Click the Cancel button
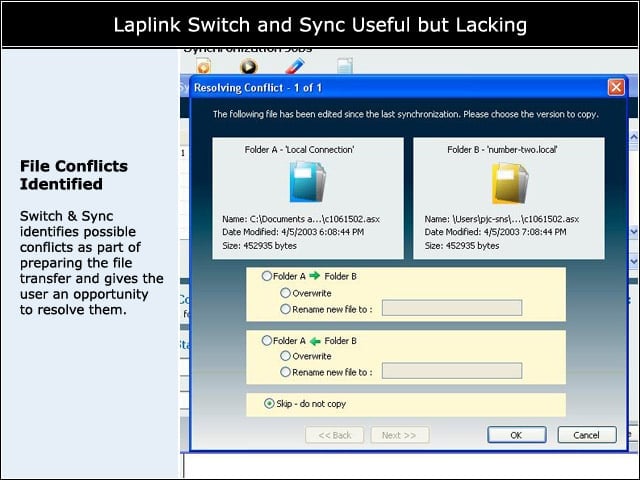The width and height of the screenshot is (640, 480). 587,435
